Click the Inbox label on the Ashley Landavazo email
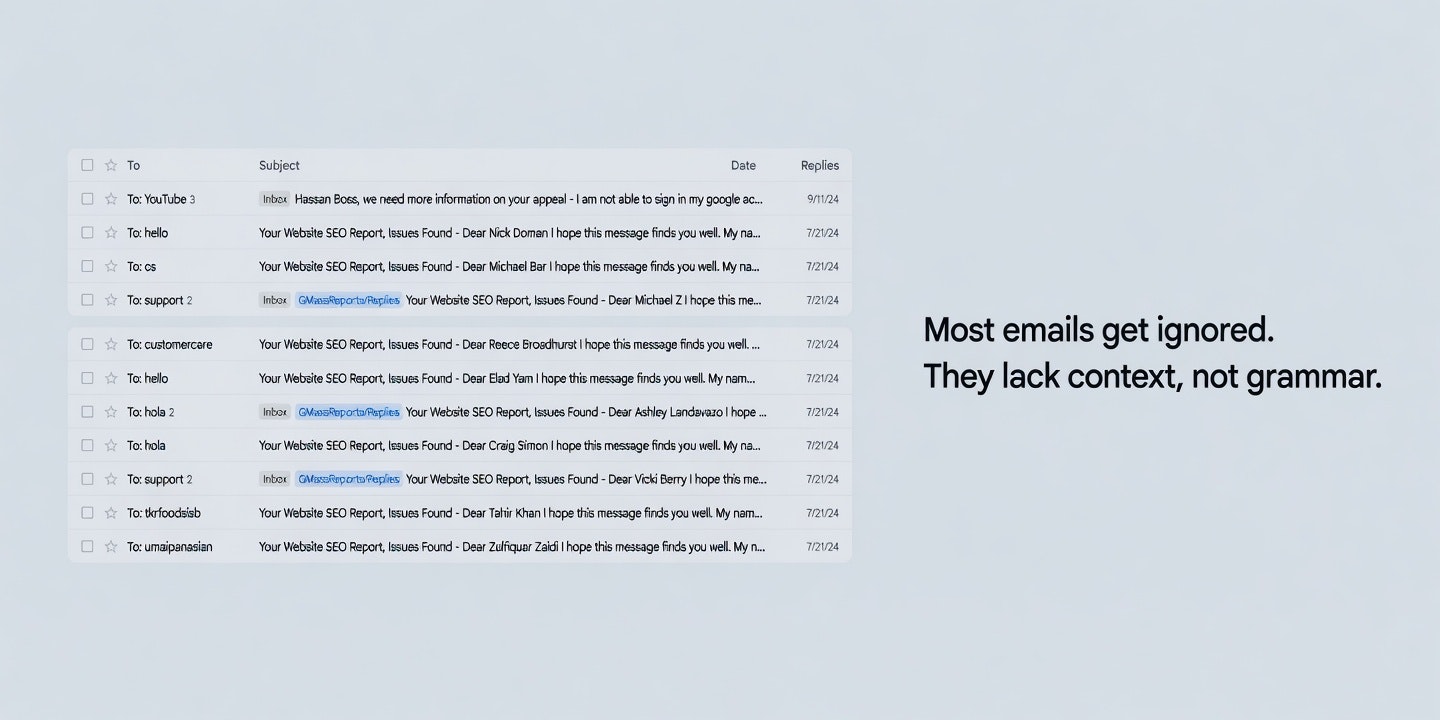 [275, 412]
